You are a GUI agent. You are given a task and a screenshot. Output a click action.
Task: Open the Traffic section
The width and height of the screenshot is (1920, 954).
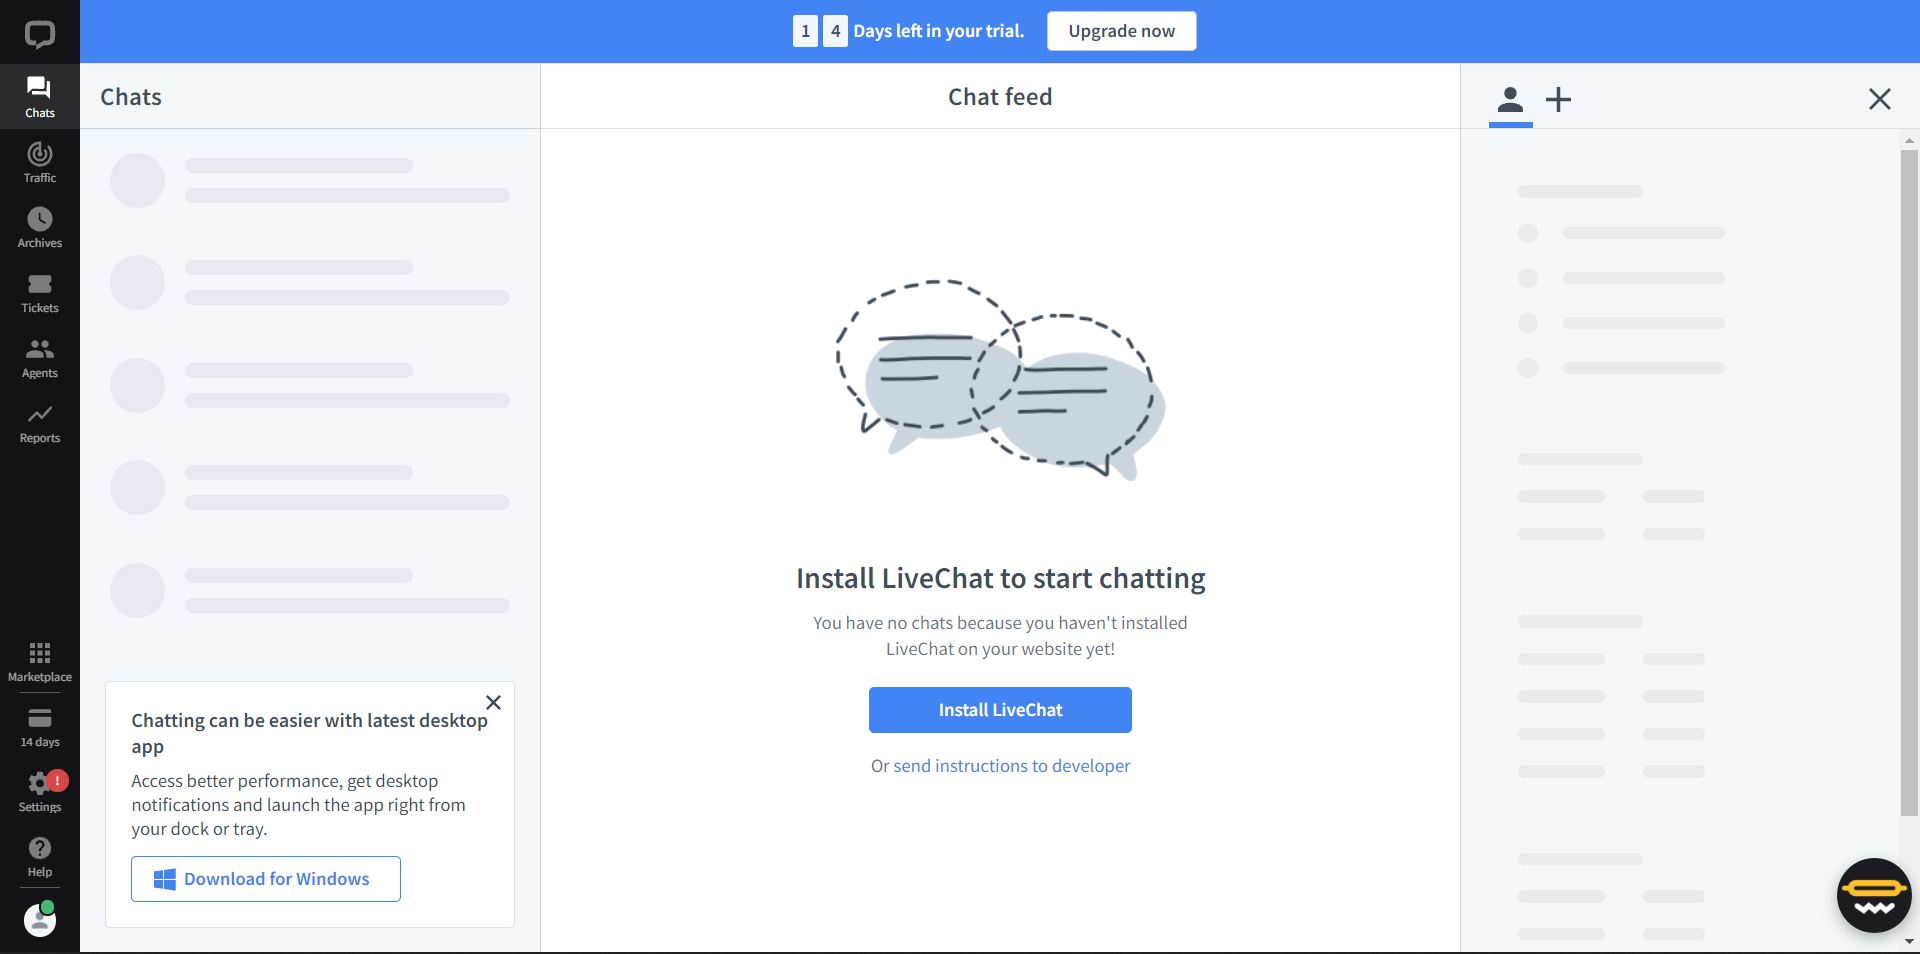40,162
